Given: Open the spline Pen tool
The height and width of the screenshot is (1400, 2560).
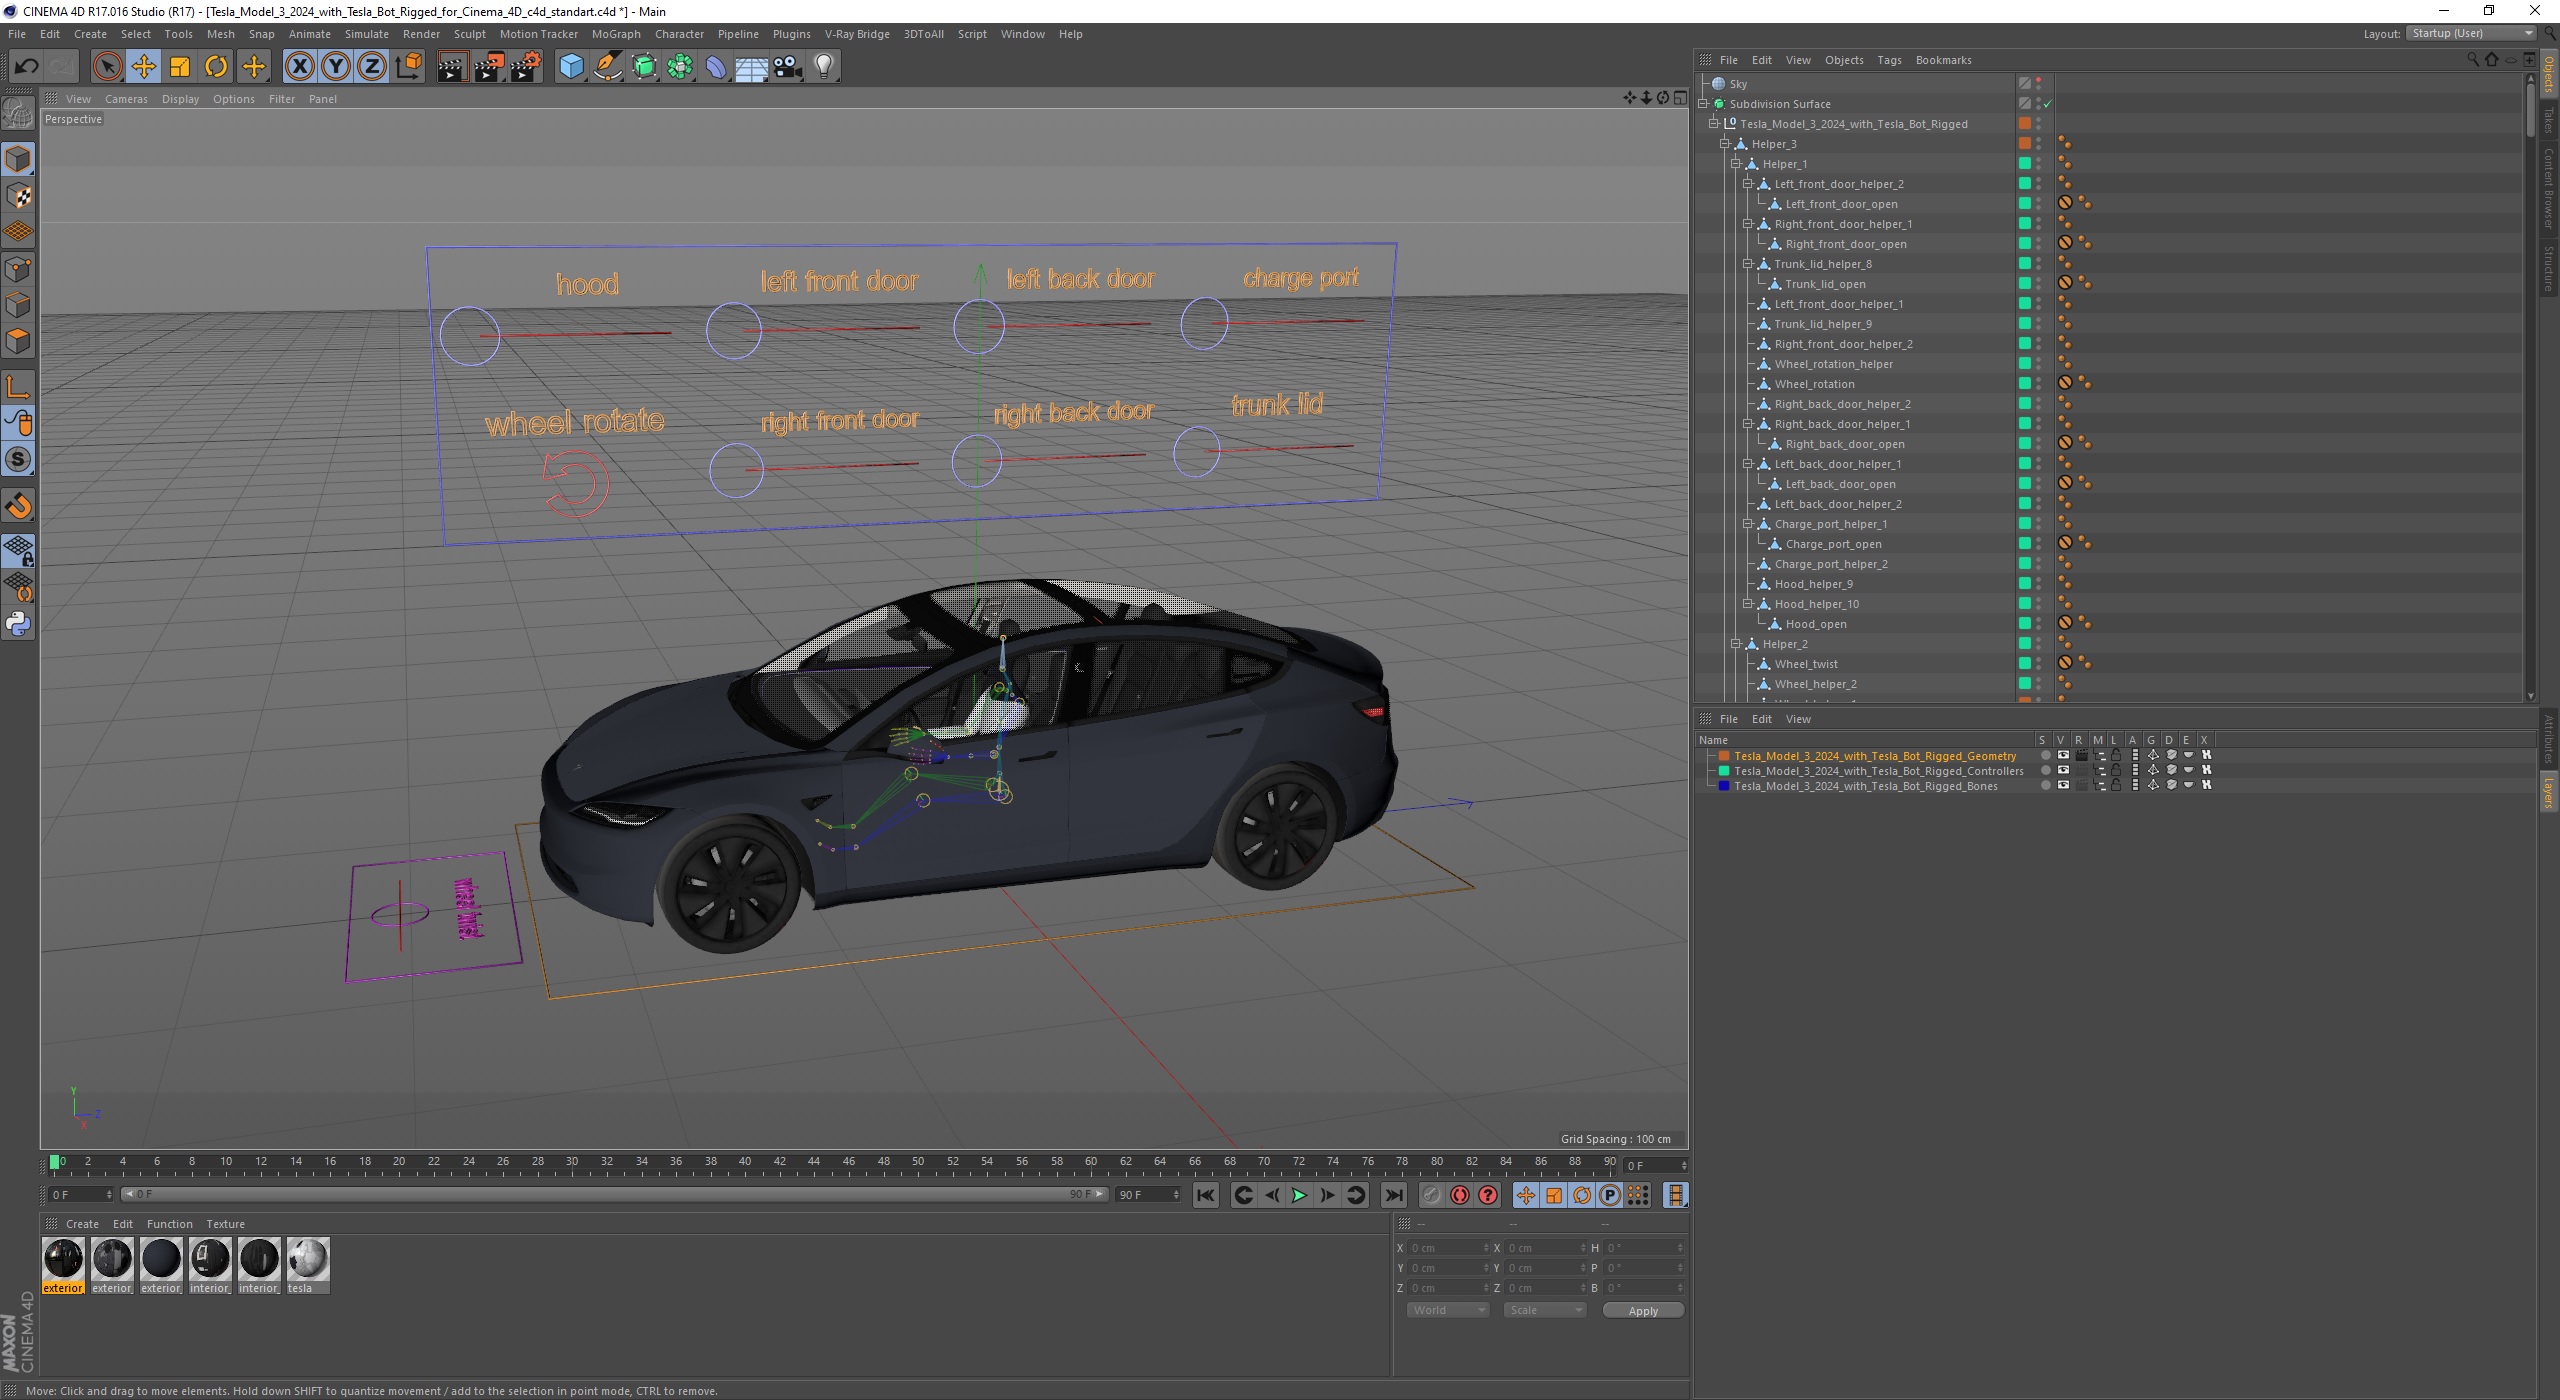Looking at the screenshot, I should tap(608, 67).
